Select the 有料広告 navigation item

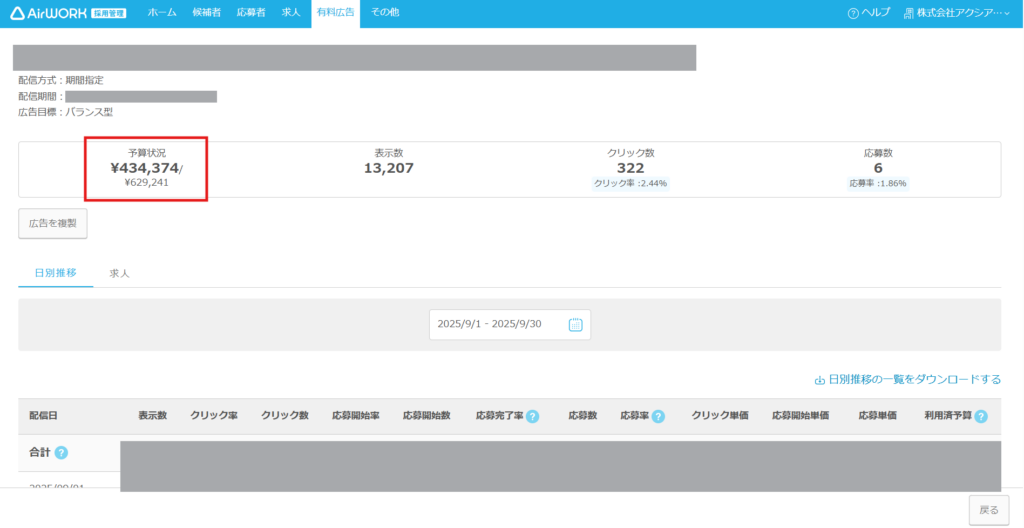[x=334, y=13]
